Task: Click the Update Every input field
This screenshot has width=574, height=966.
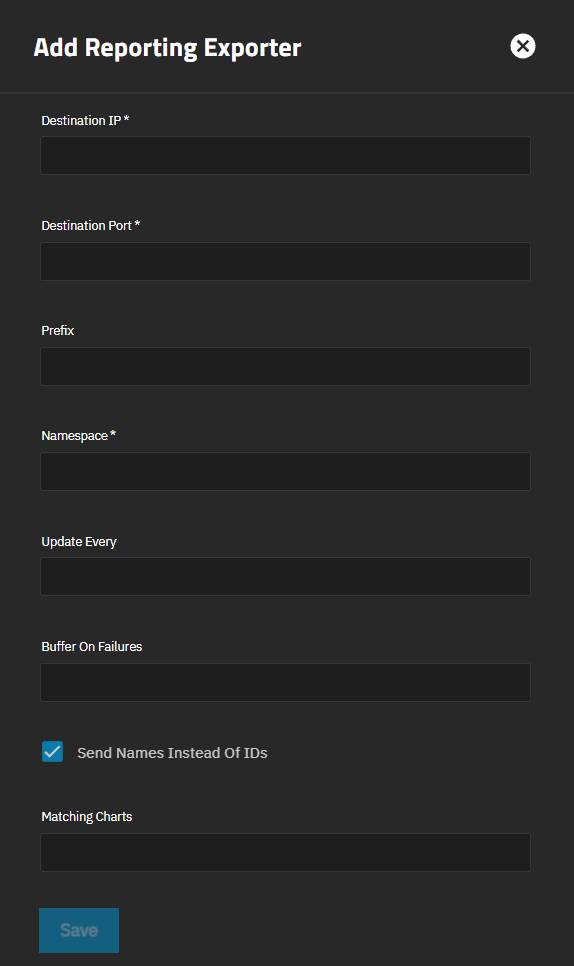Action: coord(285,577)
